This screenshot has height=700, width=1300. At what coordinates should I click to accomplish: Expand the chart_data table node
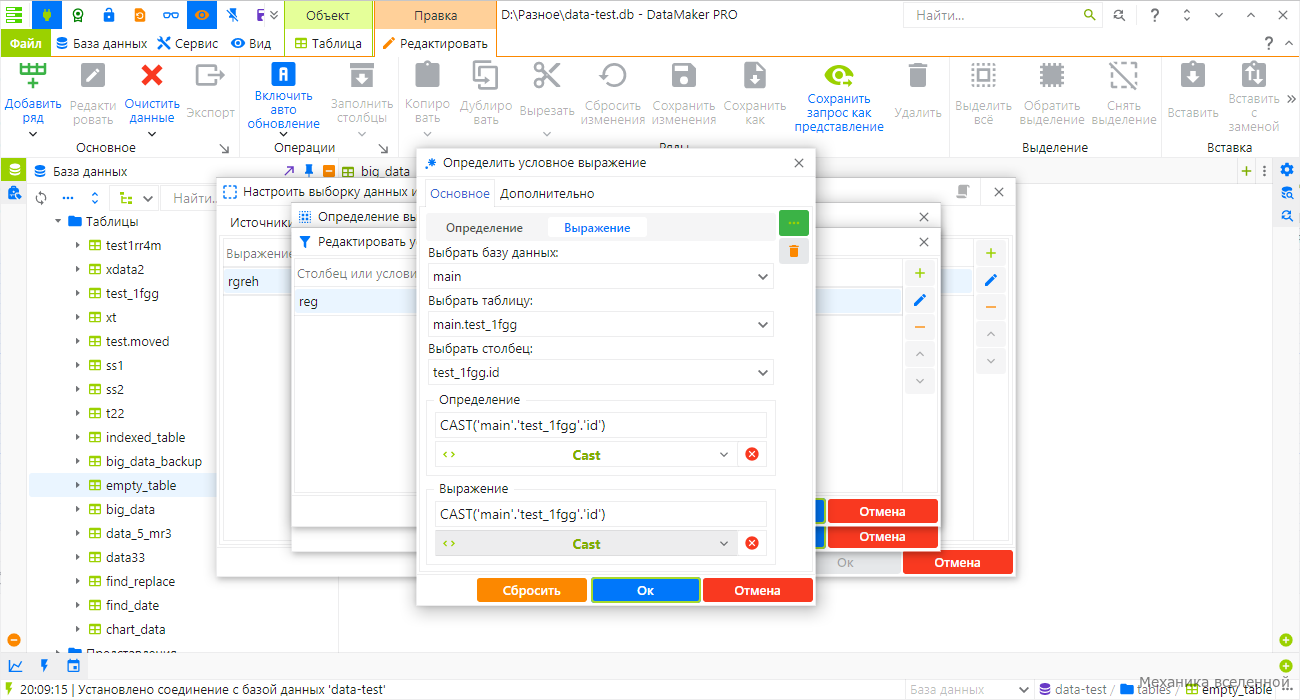(78, 629)
